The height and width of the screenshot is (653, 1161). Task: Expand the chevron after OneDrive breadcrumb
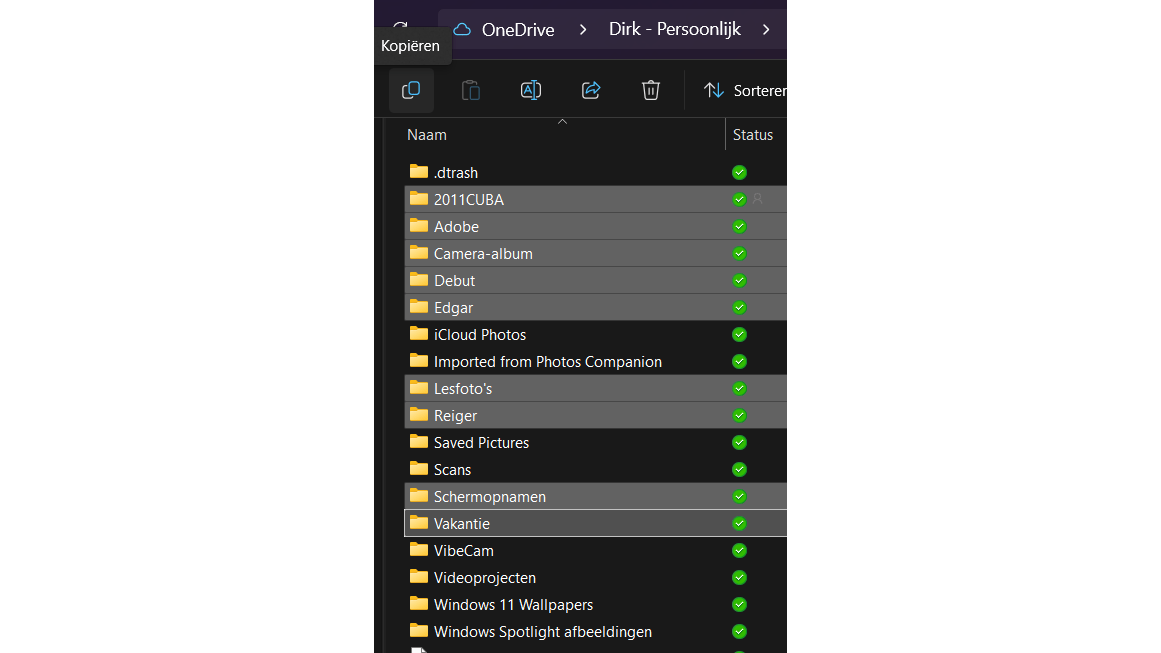pyautogui.click(x=583, y=30)
